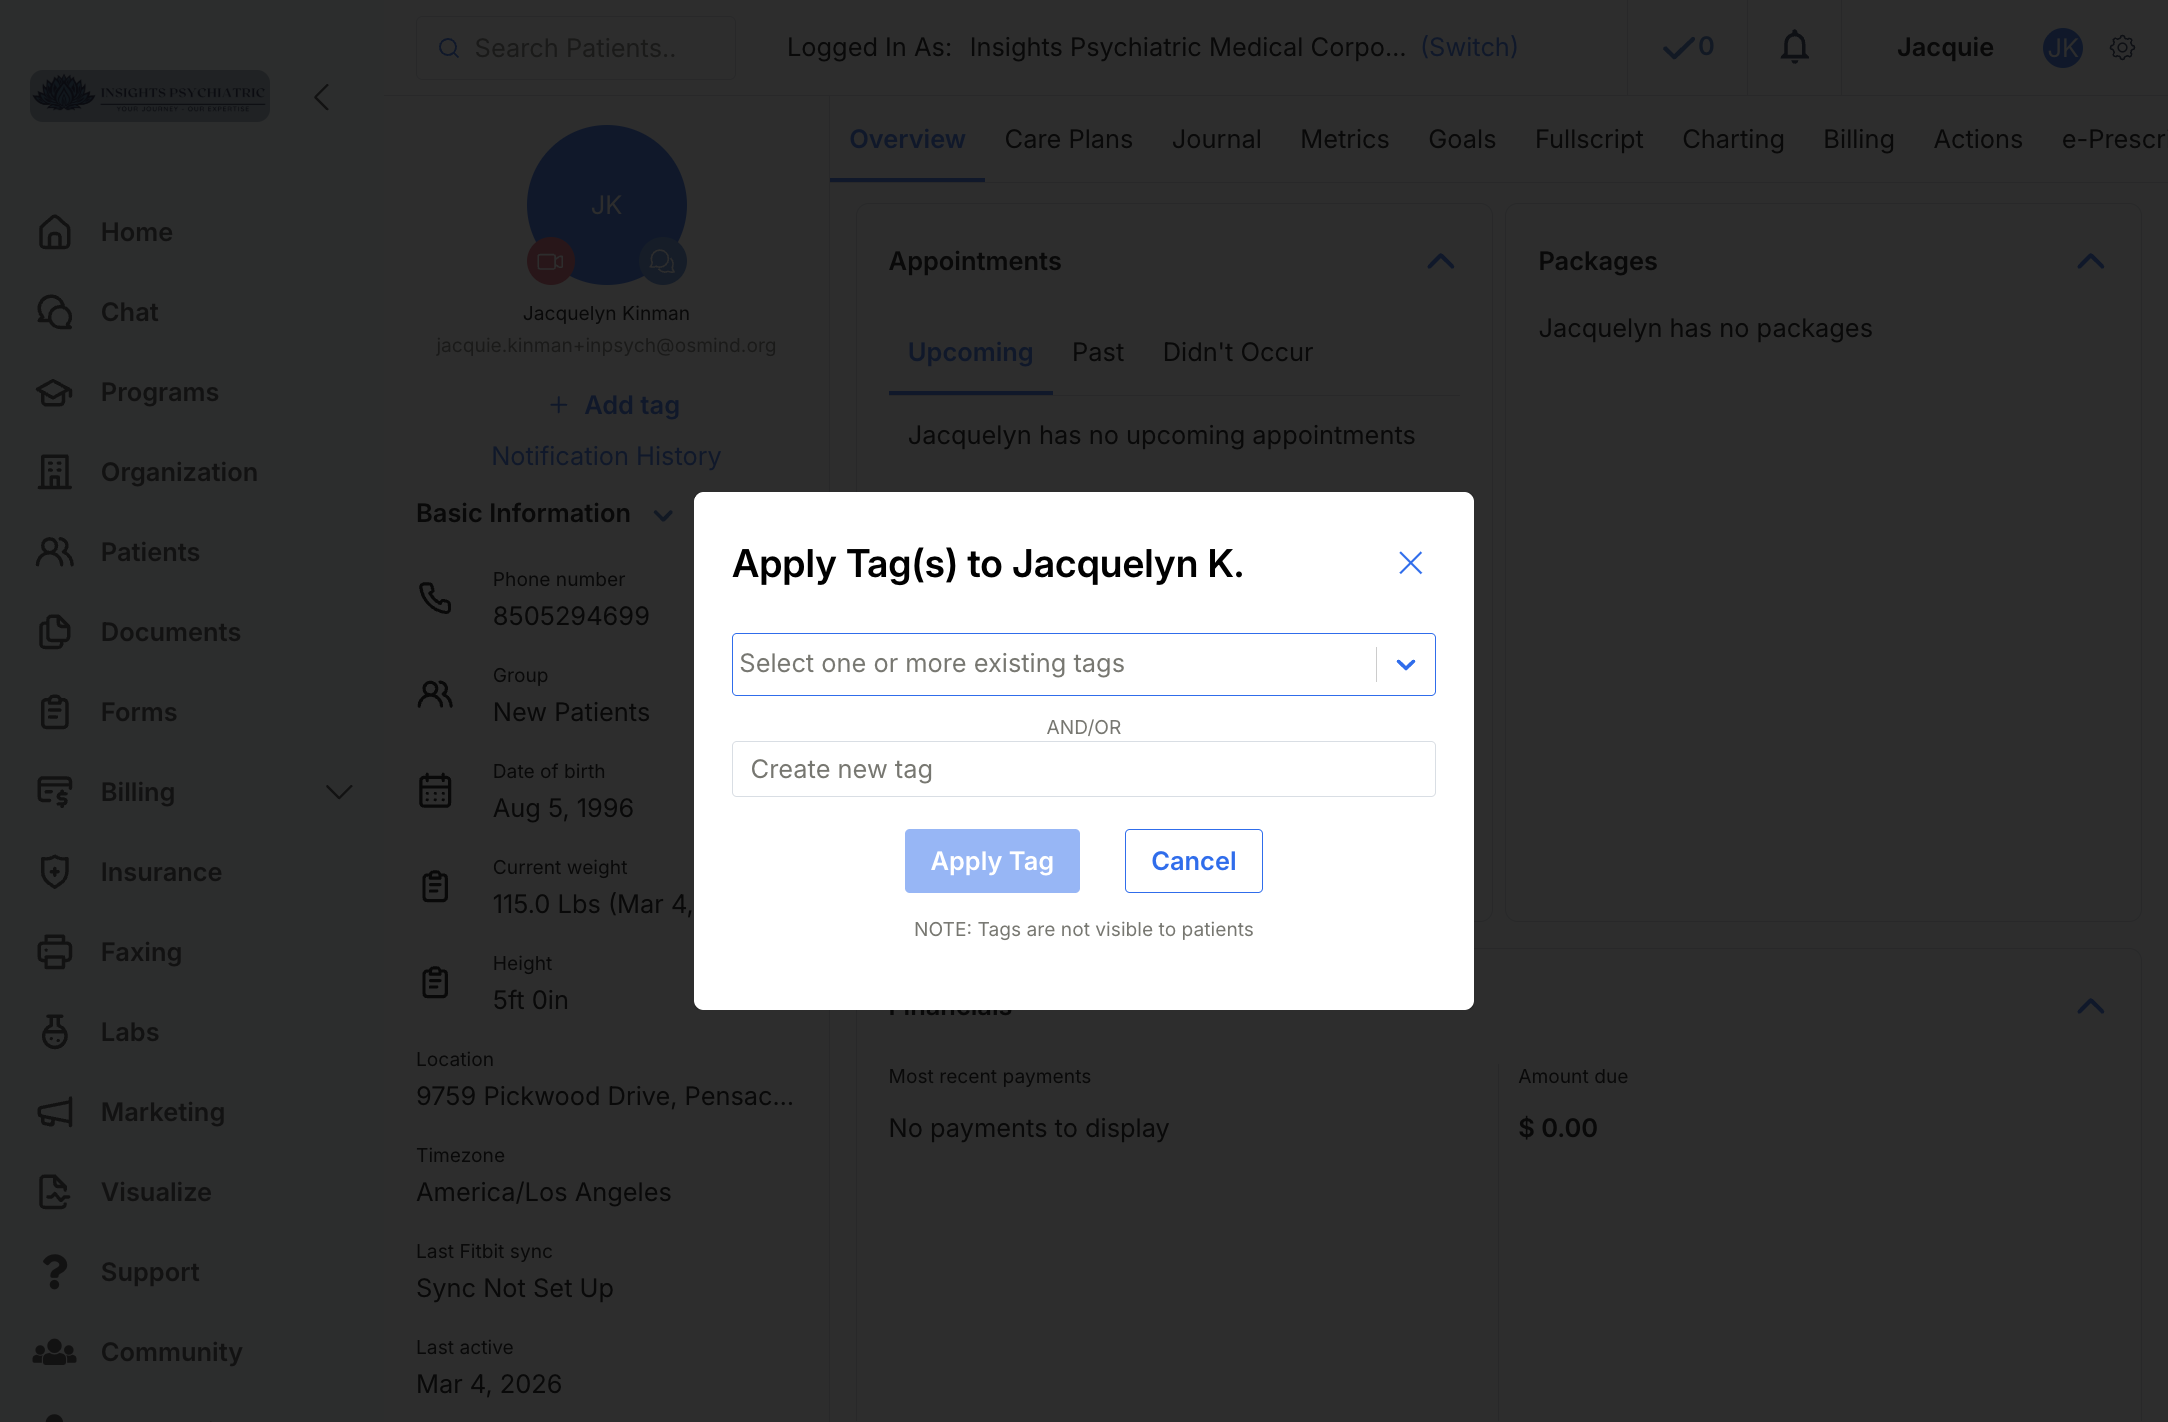This screenshot has height=1422, width=2168.
Task: Switch to the Fullscript tab
Action: (x=1589, y=139)
